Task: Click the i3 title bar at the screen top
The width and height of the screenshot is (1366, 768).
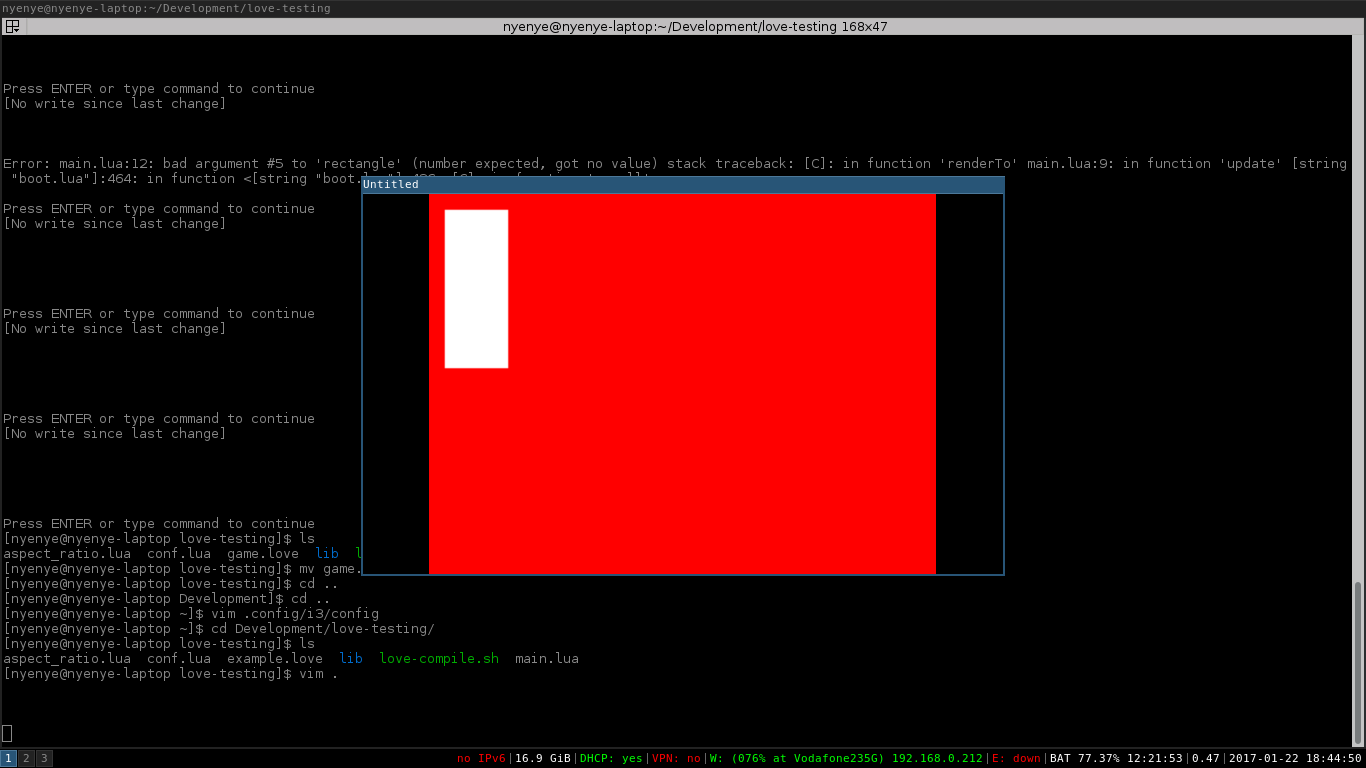Action: click(683, 8)
